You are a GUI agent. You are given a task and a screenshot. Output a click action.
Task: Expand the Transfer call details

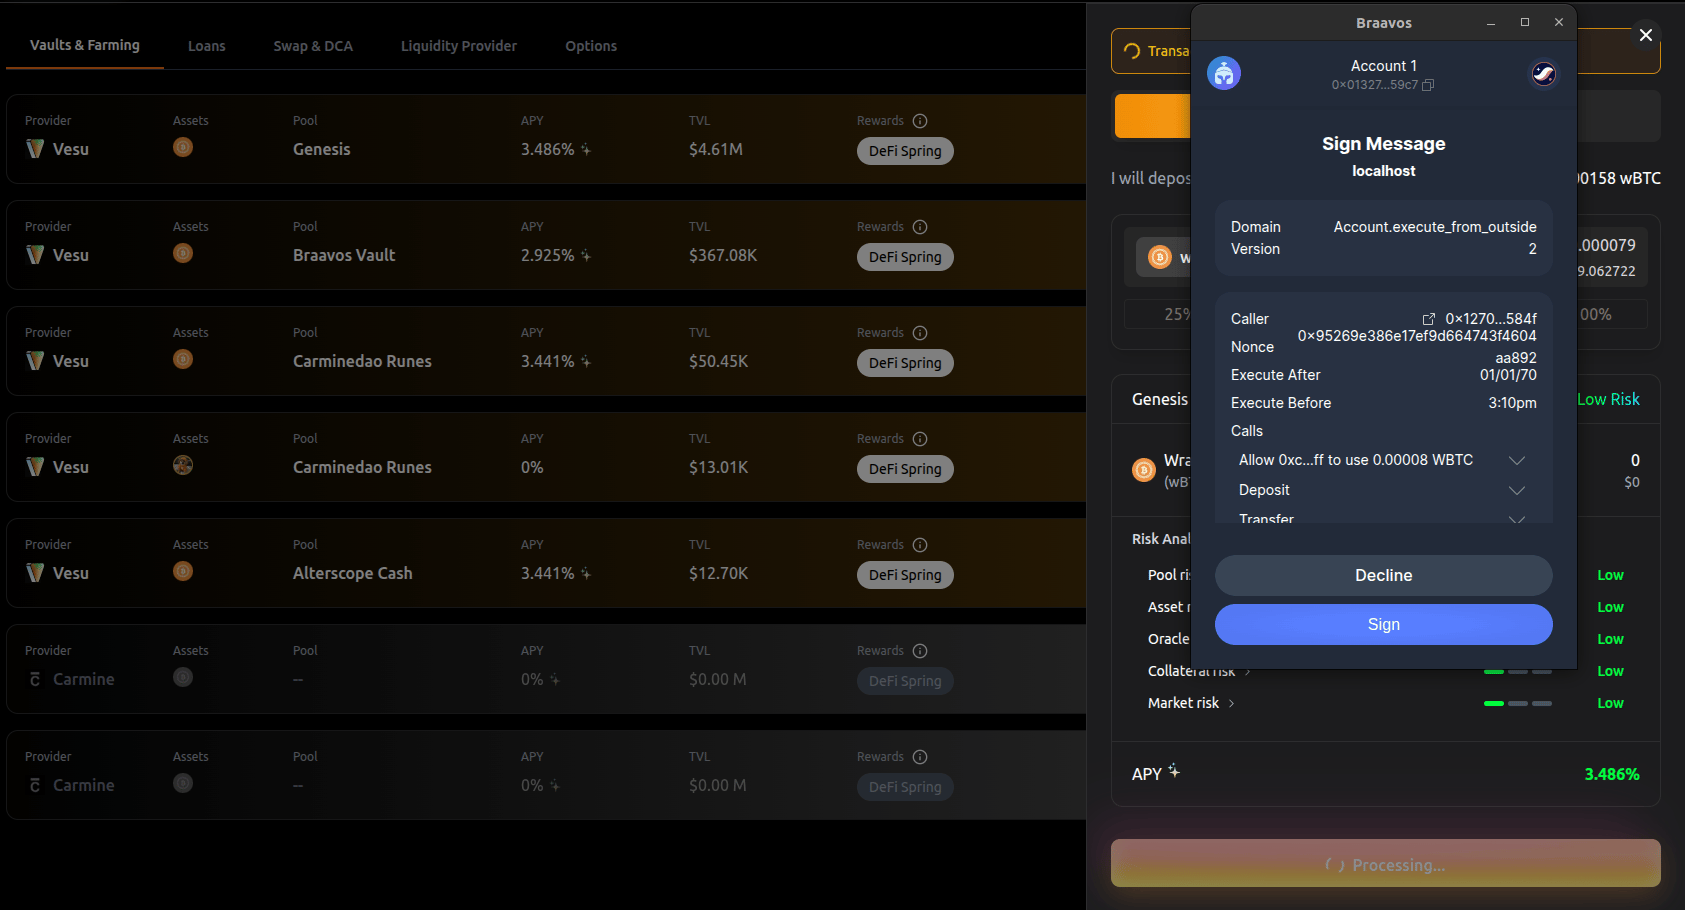(x=1516, y=519)
